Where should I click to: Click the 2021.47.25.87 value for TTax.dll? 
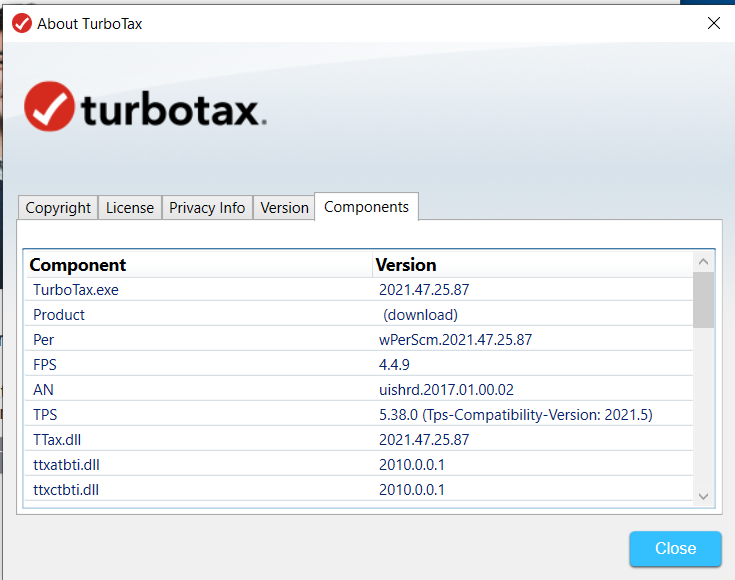pyautogui.click(x=424, y=440)
